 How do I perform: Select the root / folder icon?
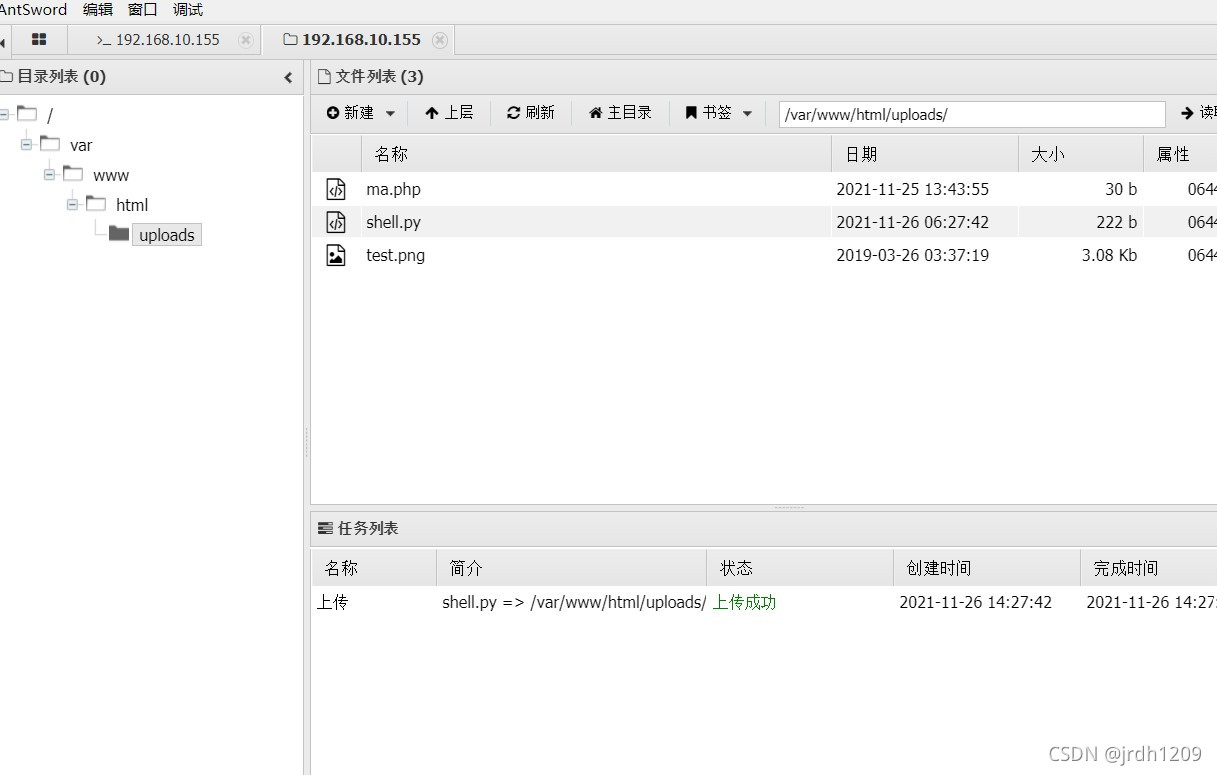coord(27,114)
